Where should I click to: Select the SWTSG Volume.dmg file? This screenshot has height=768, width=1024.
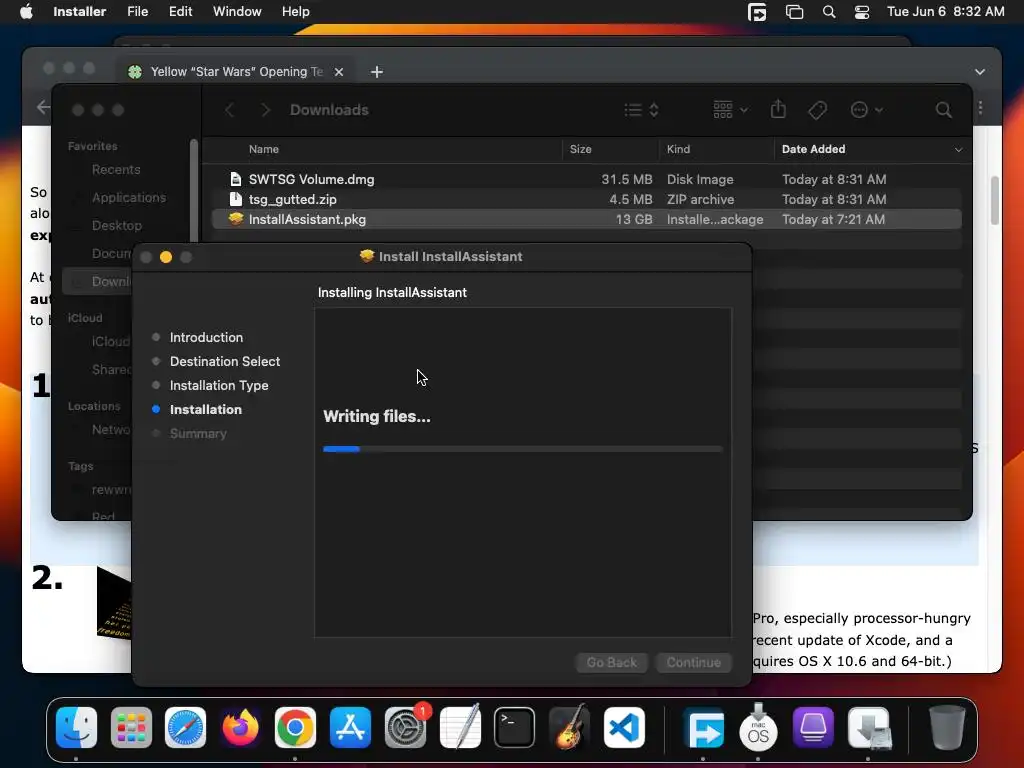tap(586, 179)
